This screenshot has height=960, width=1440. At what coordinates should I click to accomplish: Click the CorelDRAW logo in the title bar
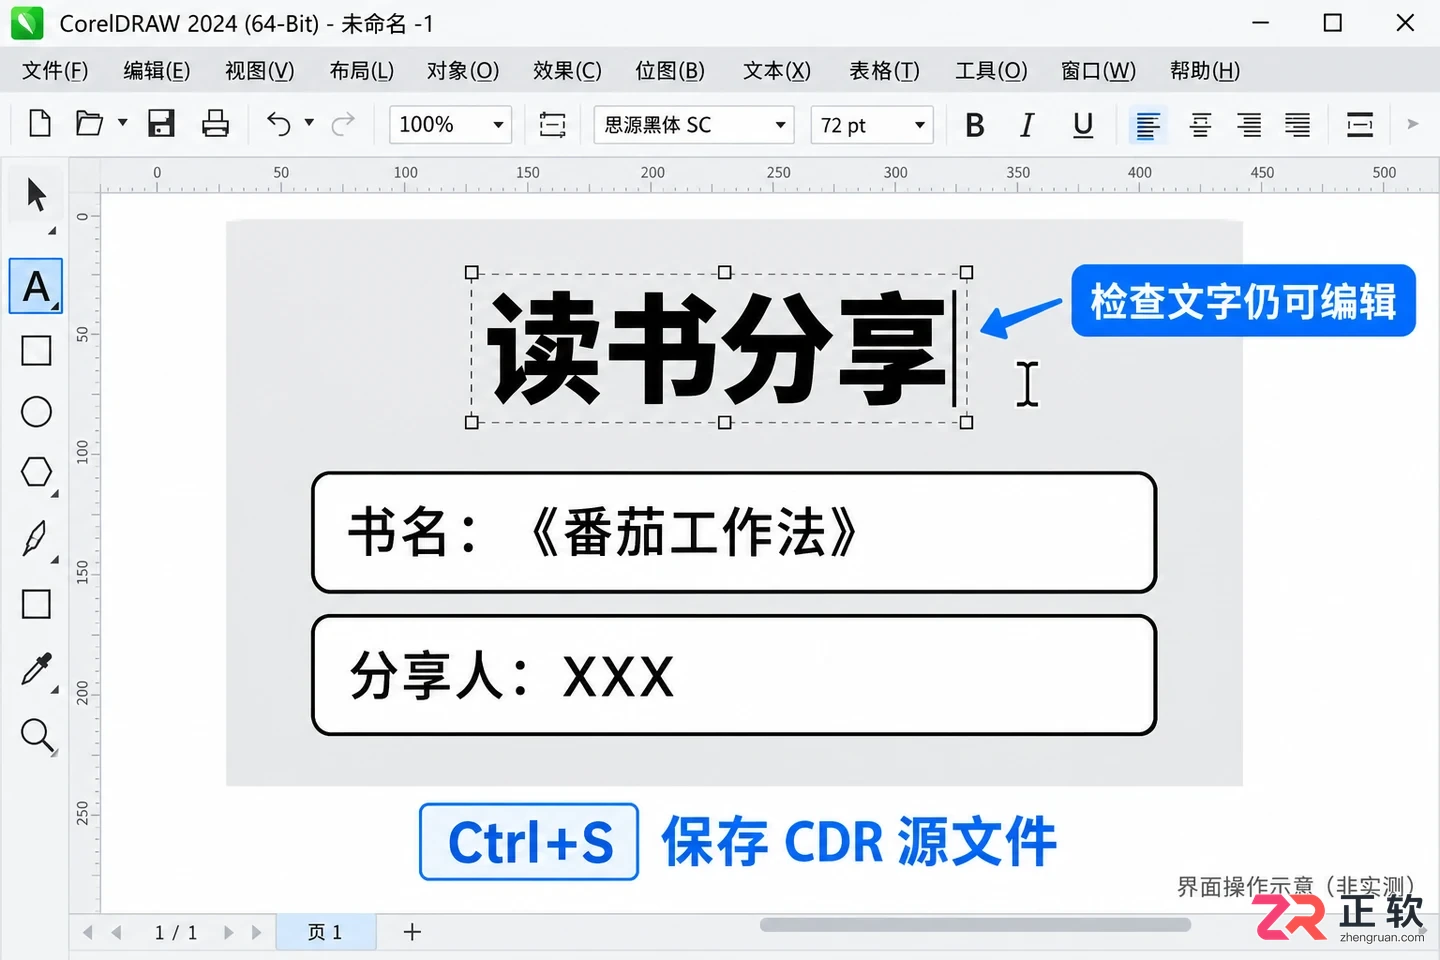(x=27, y=23)
